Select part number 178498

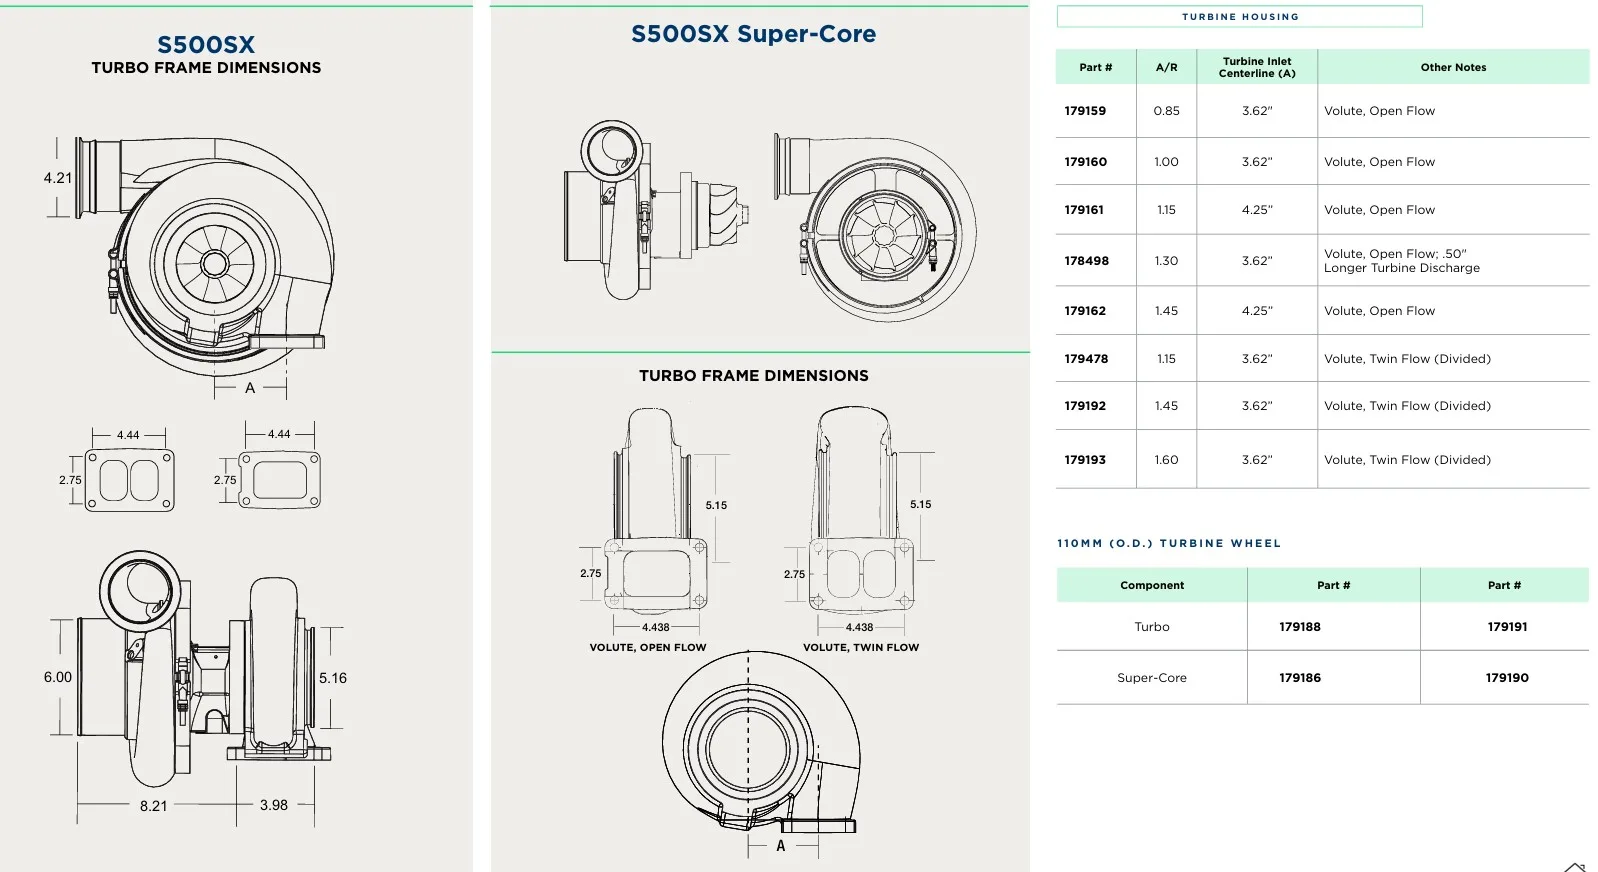1086,261
